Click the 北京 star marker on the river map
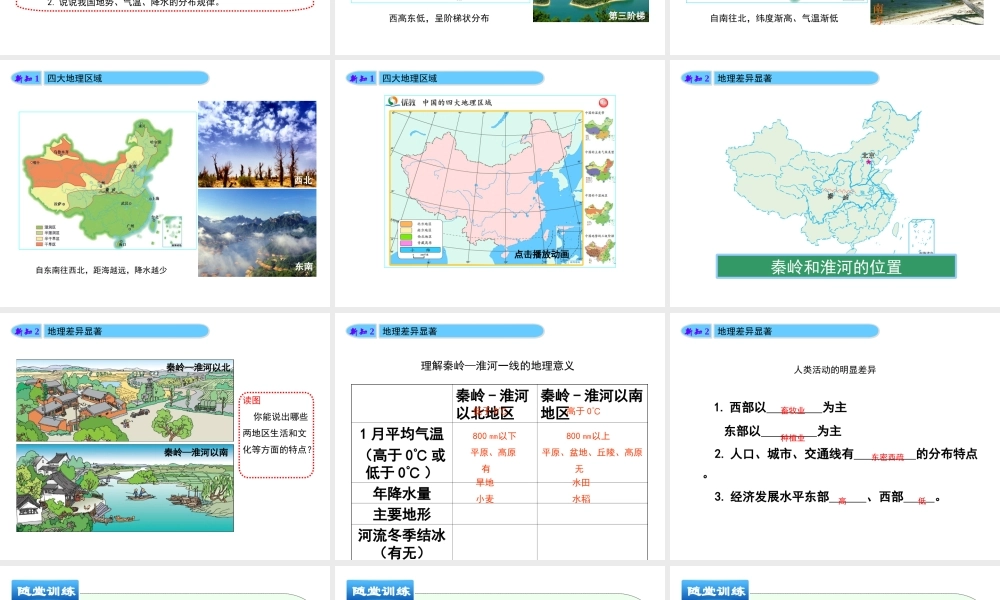The height and width of the screenshot is (600, 1000). tap(869, 162)
